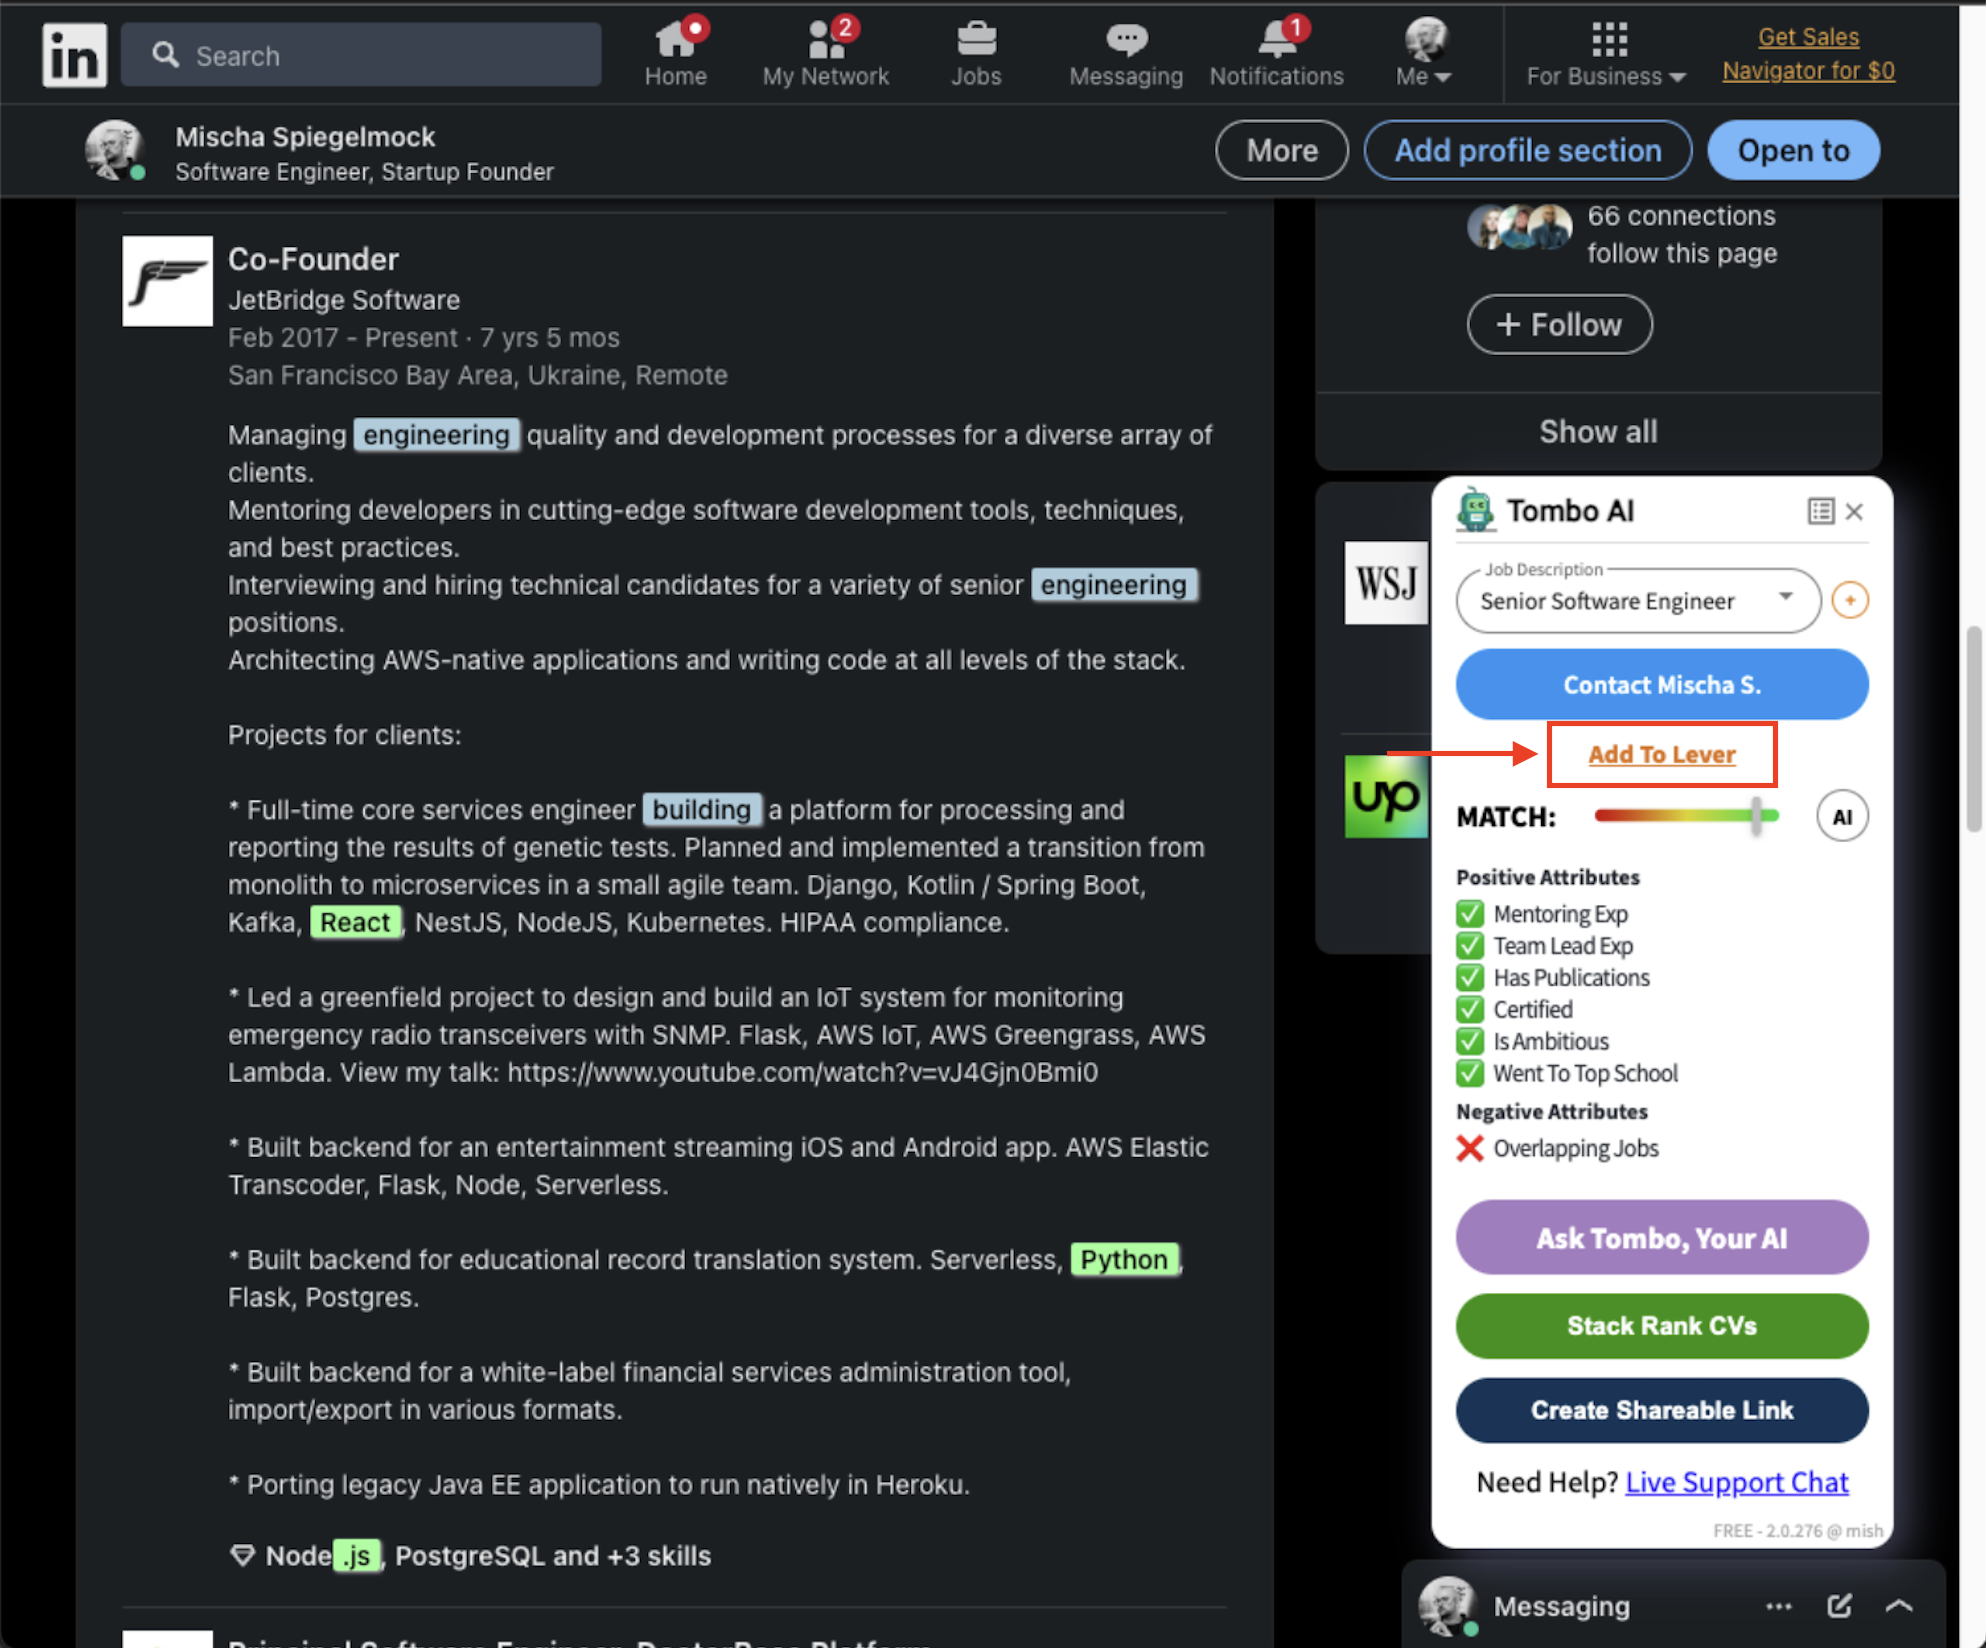This screenshot has width=1986, height=1648.
Task: Click the Home nav label
Action: pos(675,77)
